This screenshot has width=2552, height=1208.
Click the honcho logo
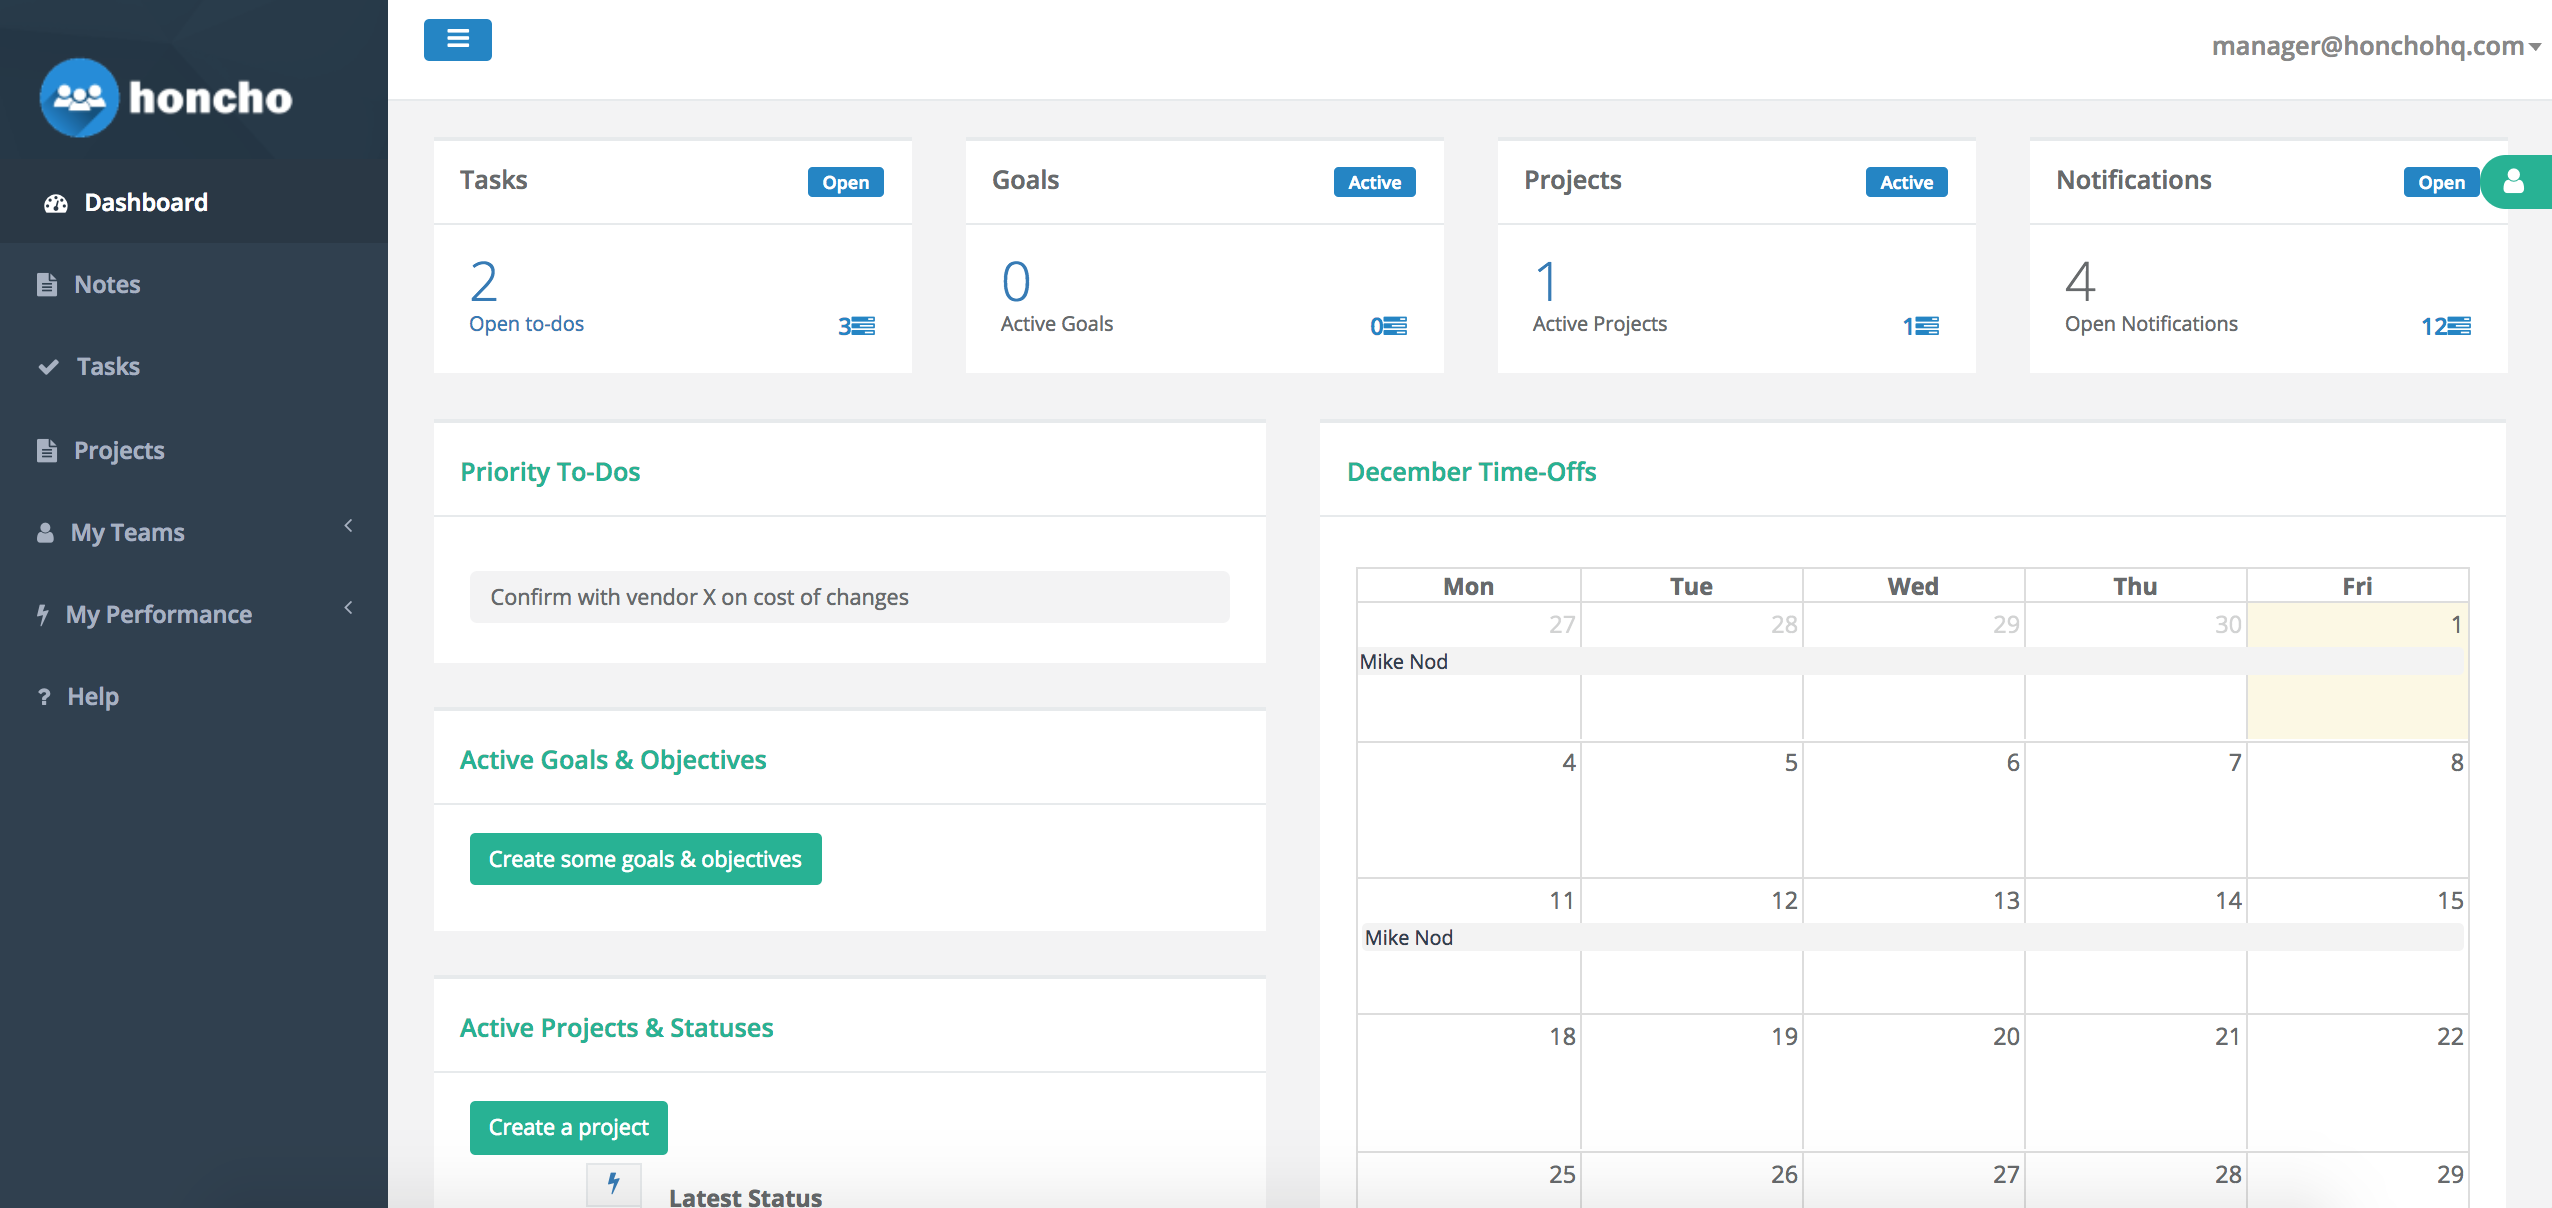point(166,98)
